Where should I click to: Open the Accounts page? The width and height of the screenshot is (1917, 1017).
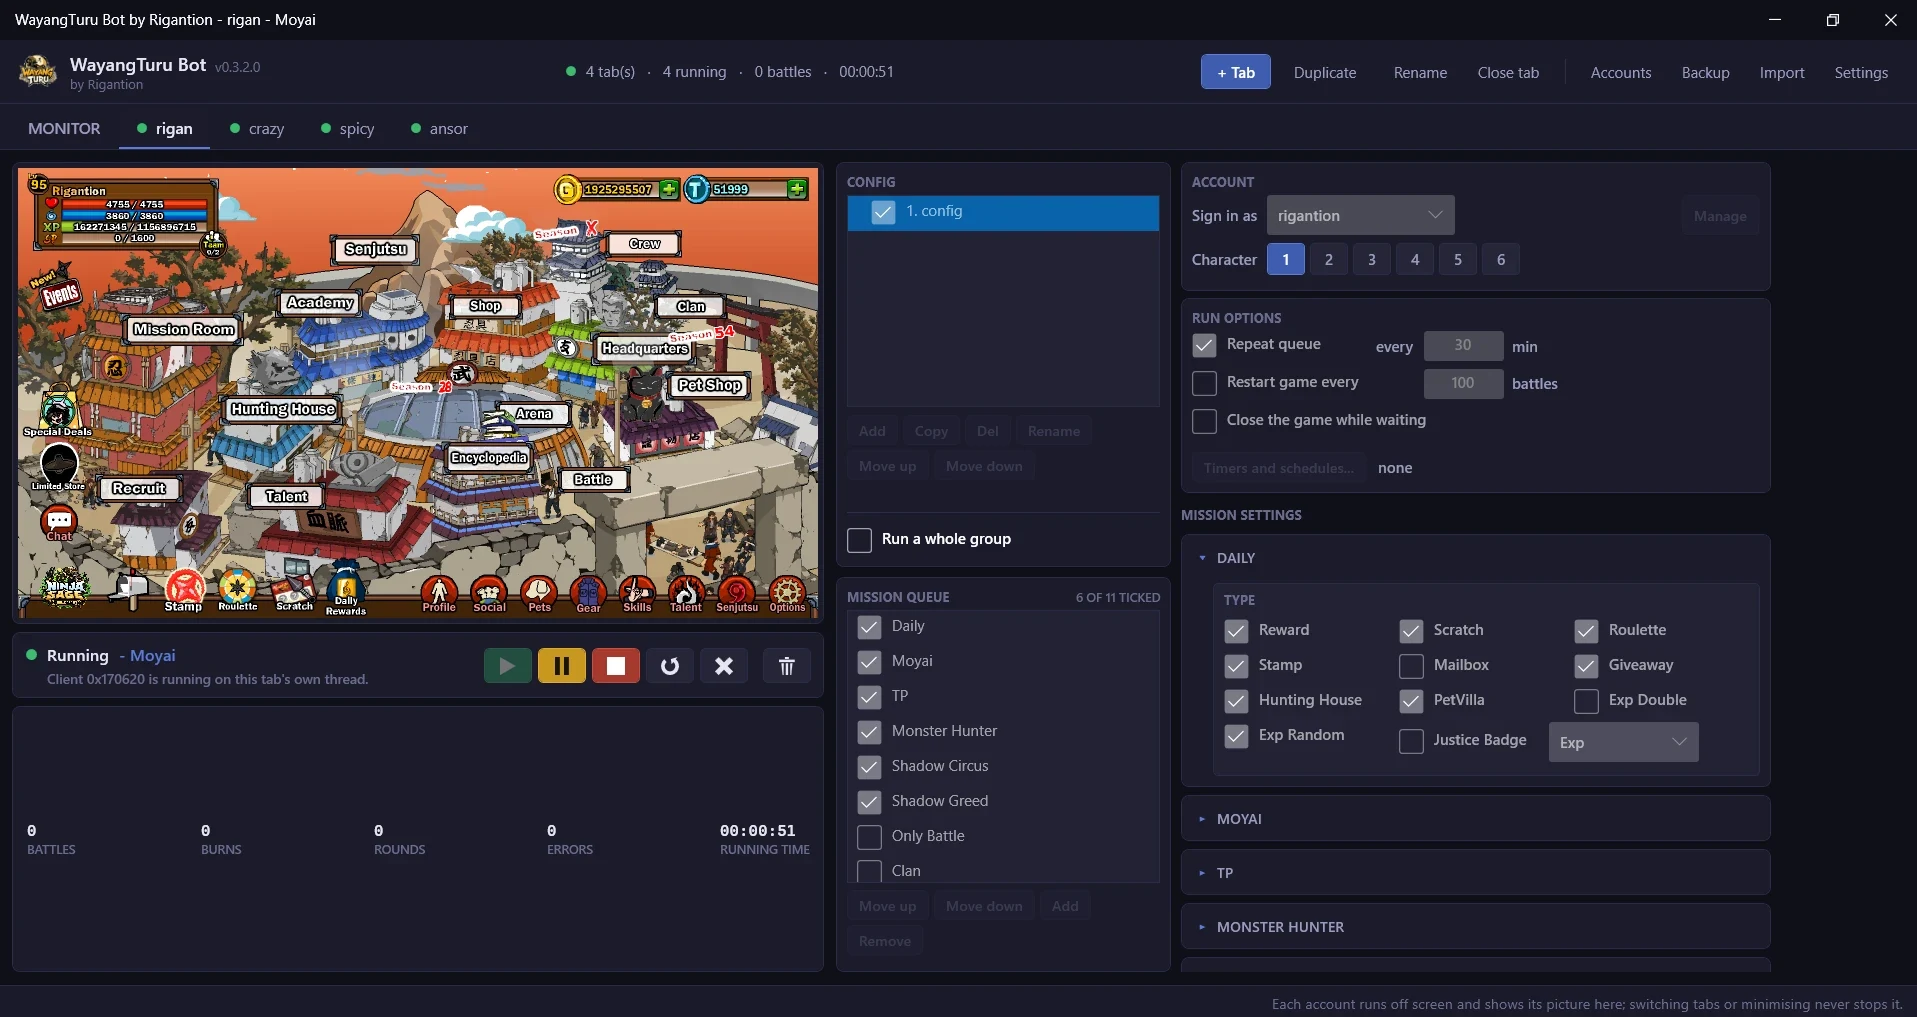click(1621, 73)
